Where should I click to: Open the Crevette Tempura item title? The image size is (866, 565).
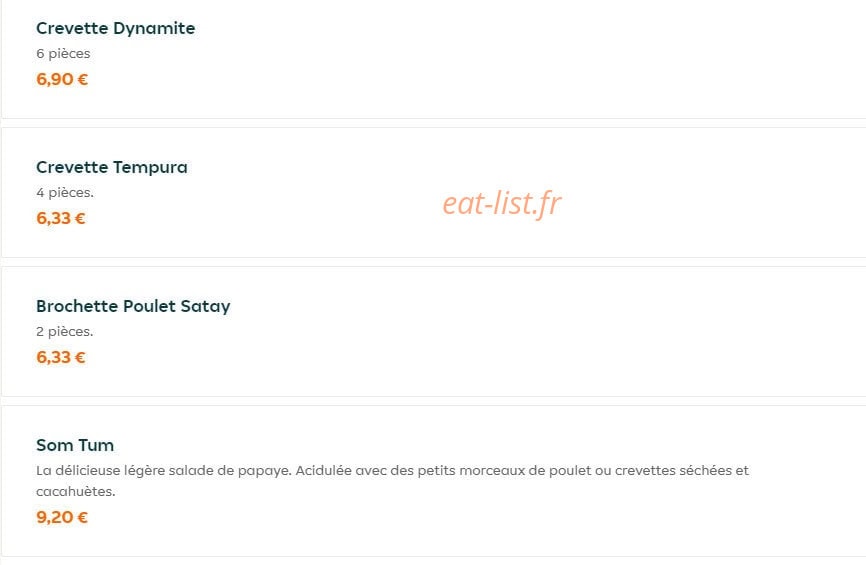(x=112, y=167)
